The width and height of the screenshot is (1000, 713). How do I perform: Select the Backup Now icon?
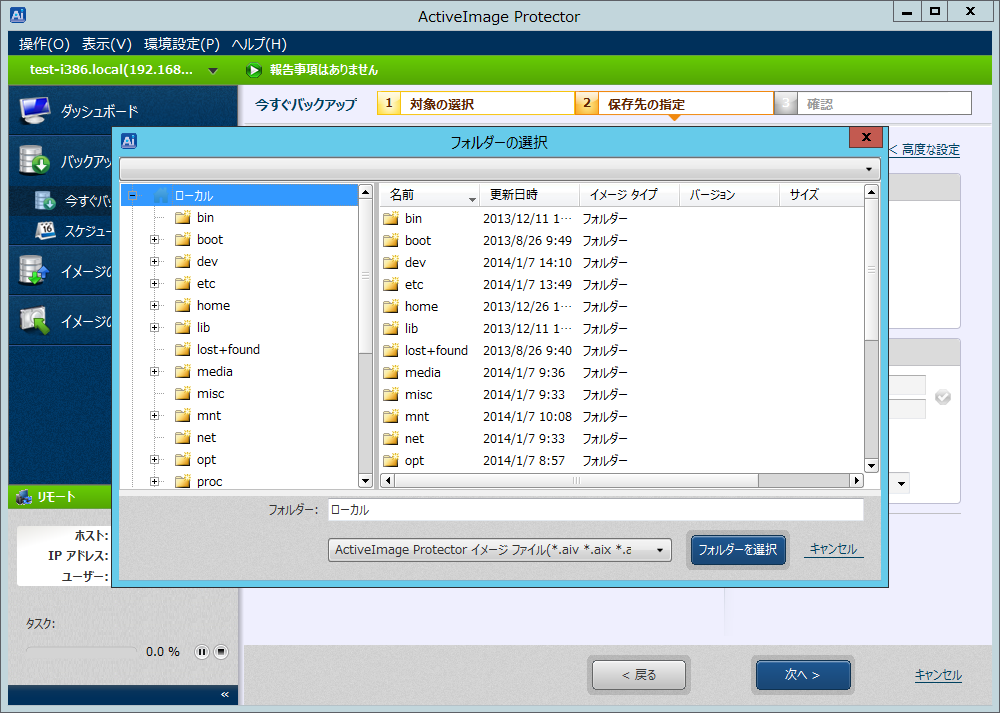45,200
